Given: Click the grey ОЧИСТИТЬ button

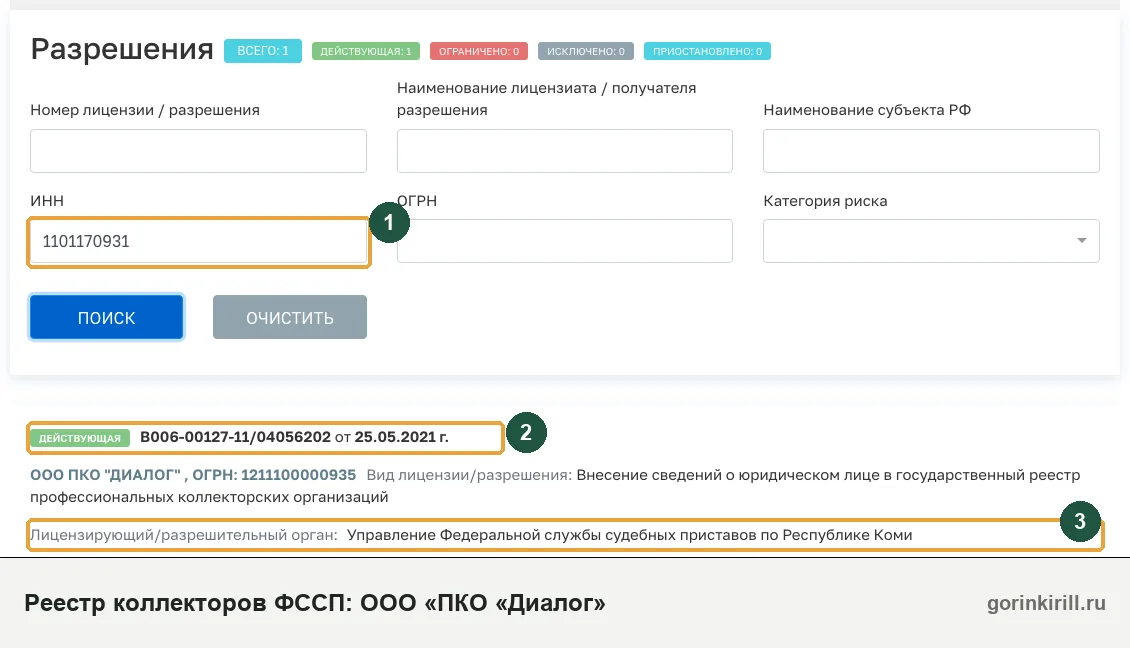Looking at the screenshot, I should pos(290,317).
